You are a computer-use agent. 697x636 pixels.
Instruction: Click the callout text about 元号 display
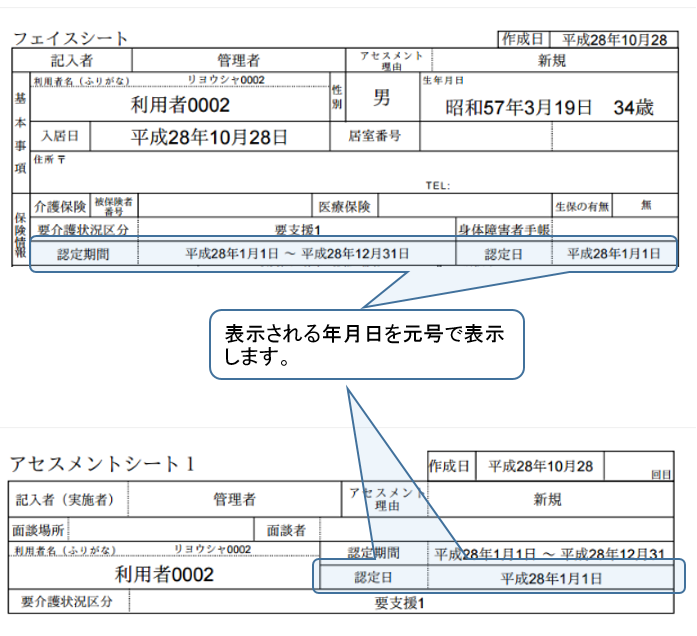(365, 345)
